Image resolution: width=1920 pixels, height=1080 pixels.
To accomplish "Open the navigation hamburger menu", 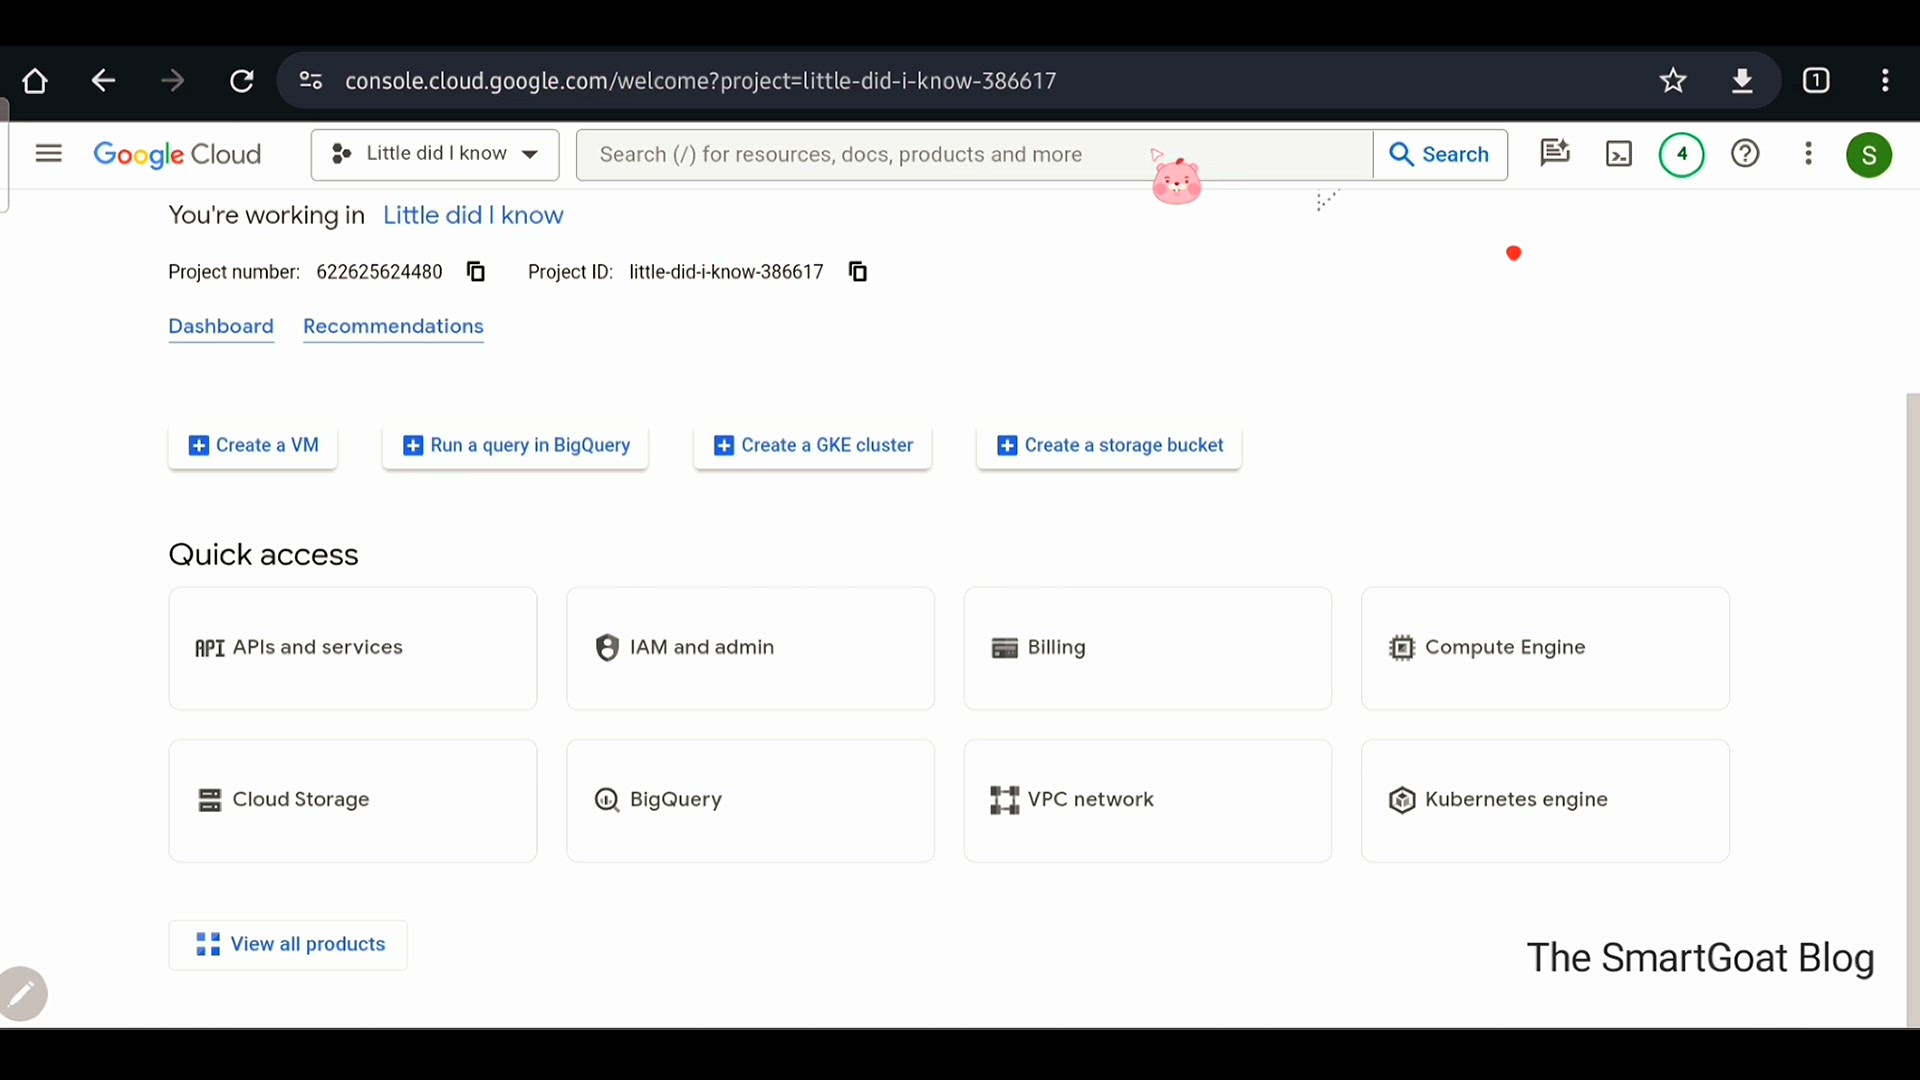I will point(47,153).
